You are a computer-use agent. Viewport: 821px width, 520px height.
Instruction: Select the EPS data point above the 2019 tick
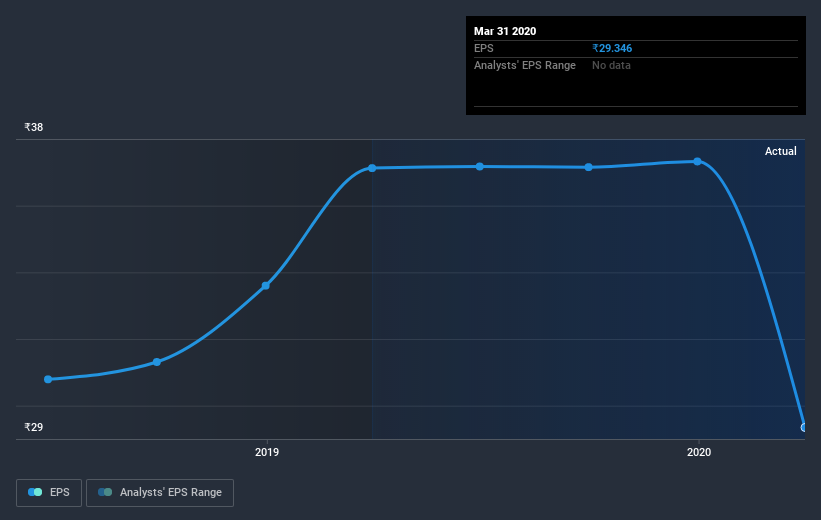coord(265,285)
